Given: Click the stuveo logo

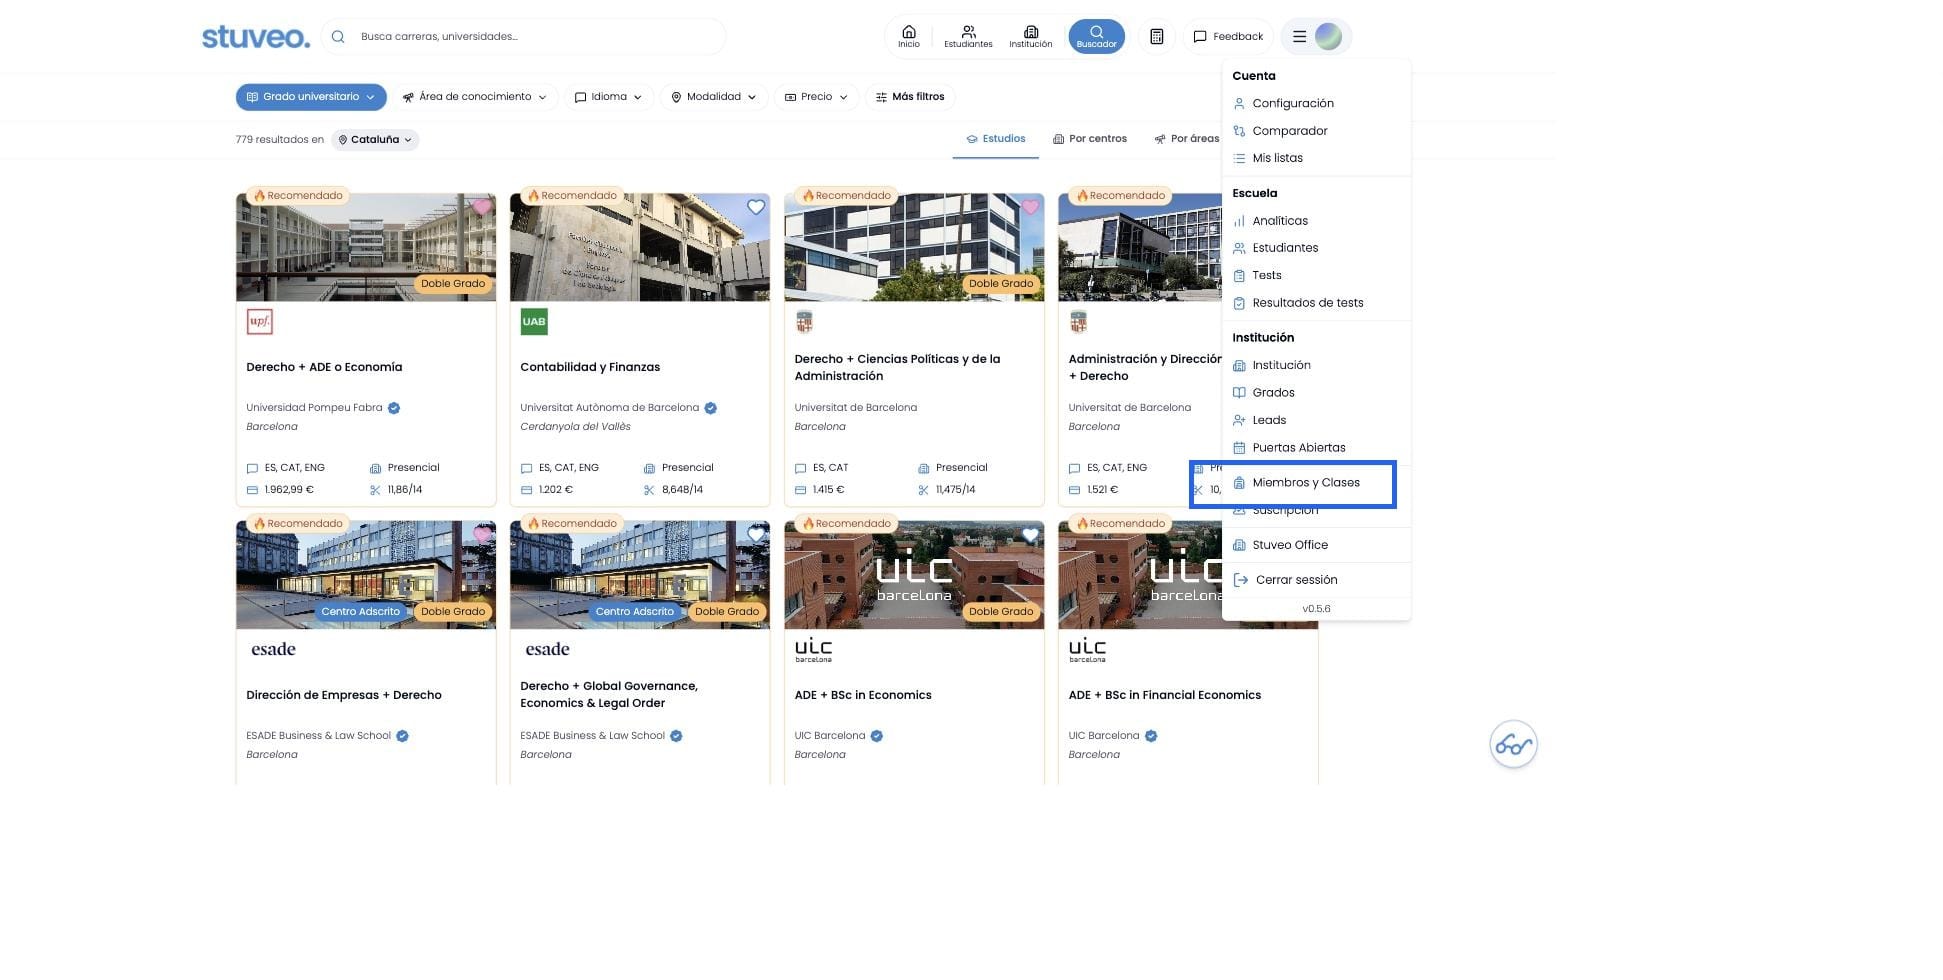Looking at the screenshot, I should pyautogui.click(x=256, y=37).
